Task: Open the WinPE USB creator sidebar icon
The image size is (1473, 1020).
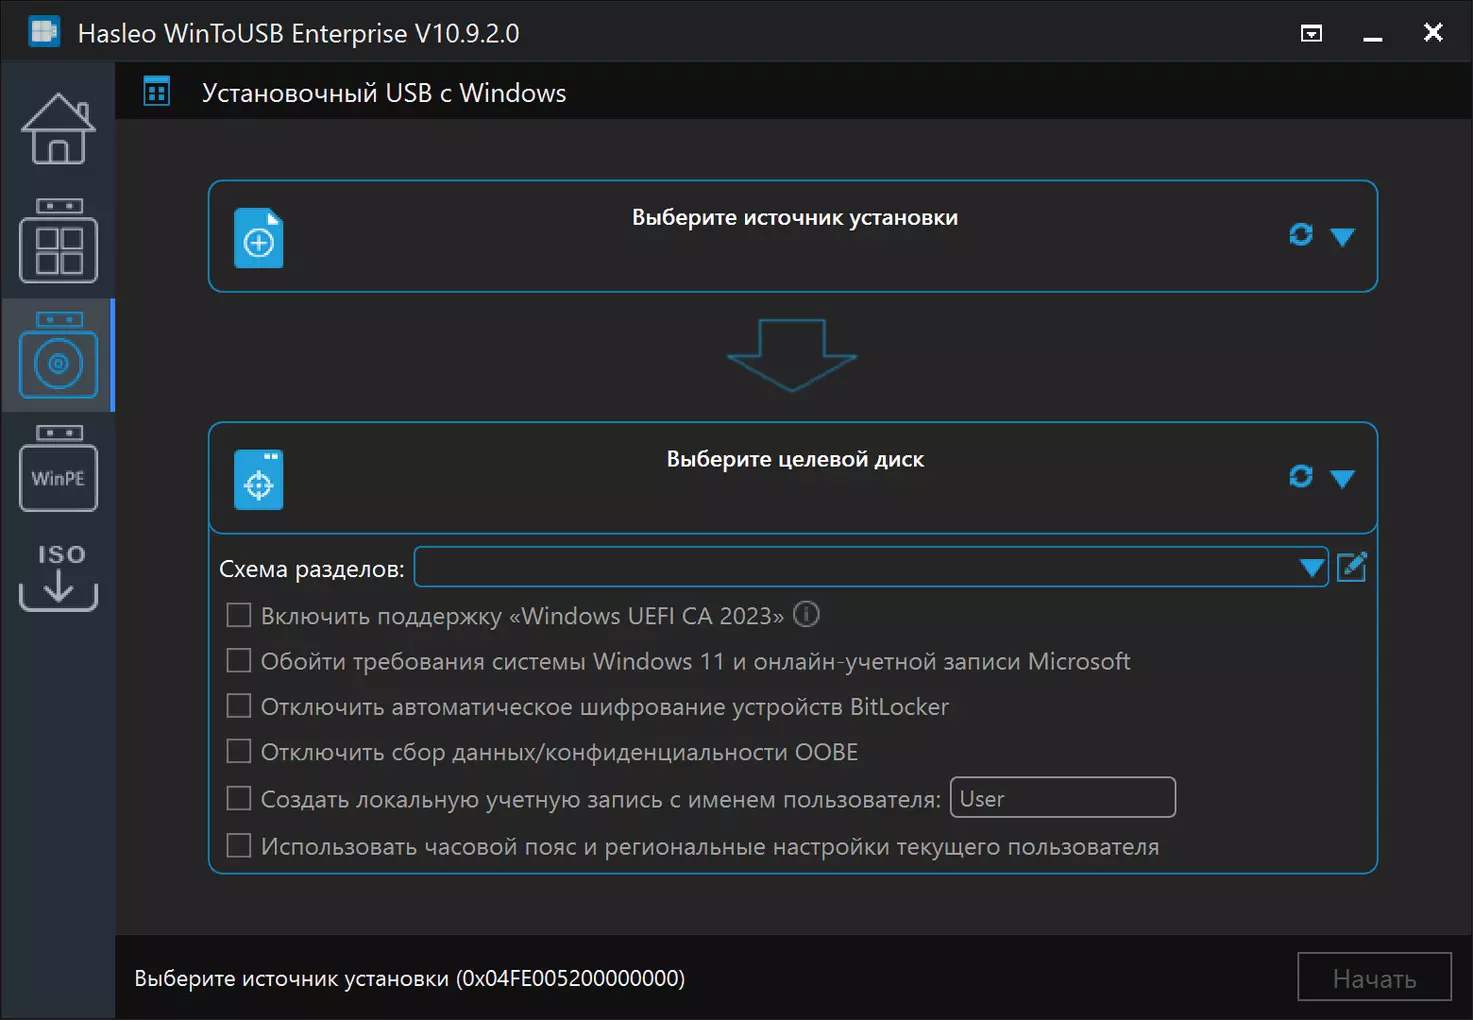Action: coord(58,468)
